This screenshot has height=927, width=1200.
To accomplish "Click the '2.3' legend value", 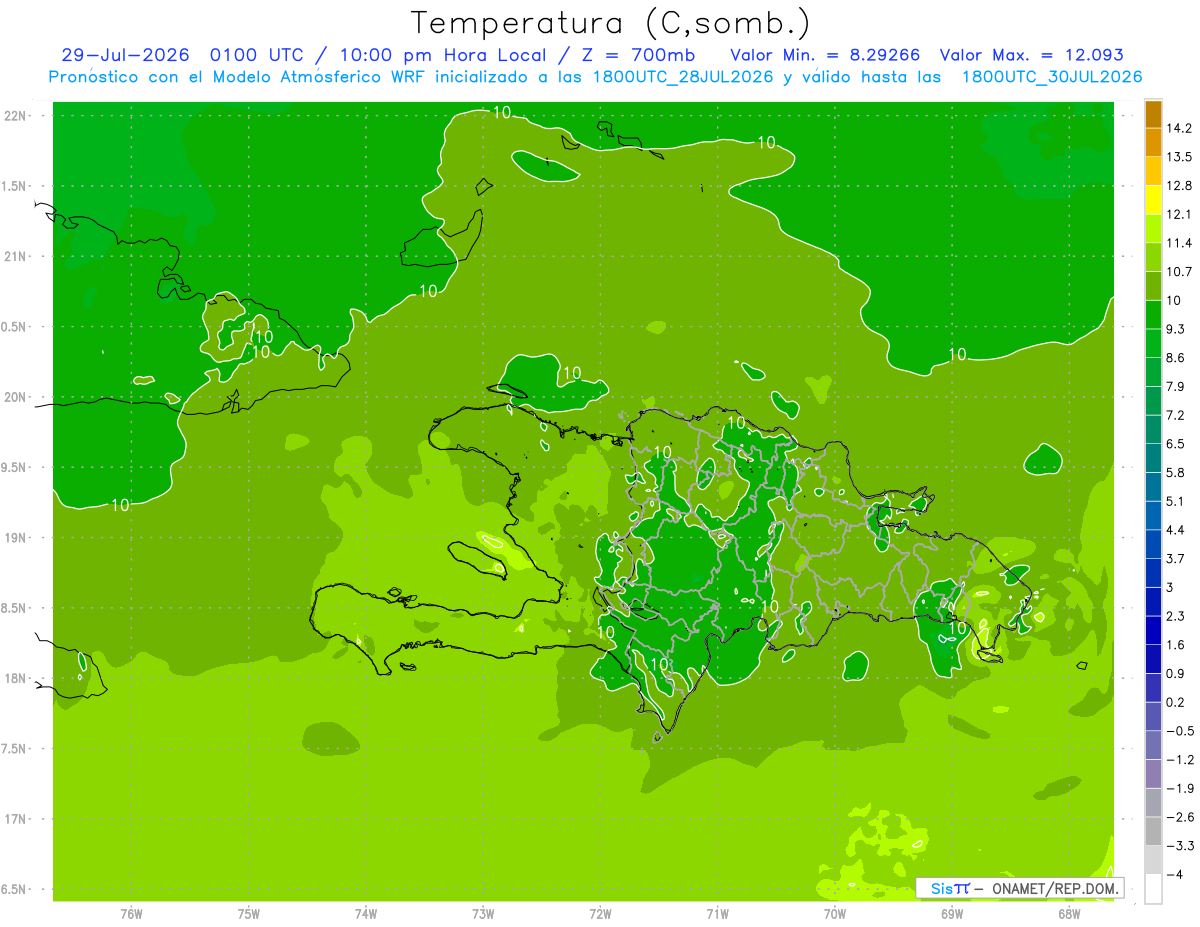I will 1176,616.
